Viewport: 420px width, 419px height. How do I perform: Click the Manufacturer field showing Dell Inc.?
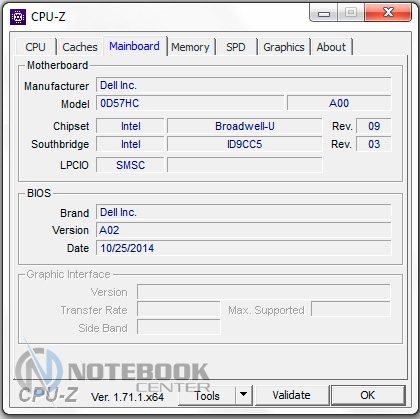point(244,85)
